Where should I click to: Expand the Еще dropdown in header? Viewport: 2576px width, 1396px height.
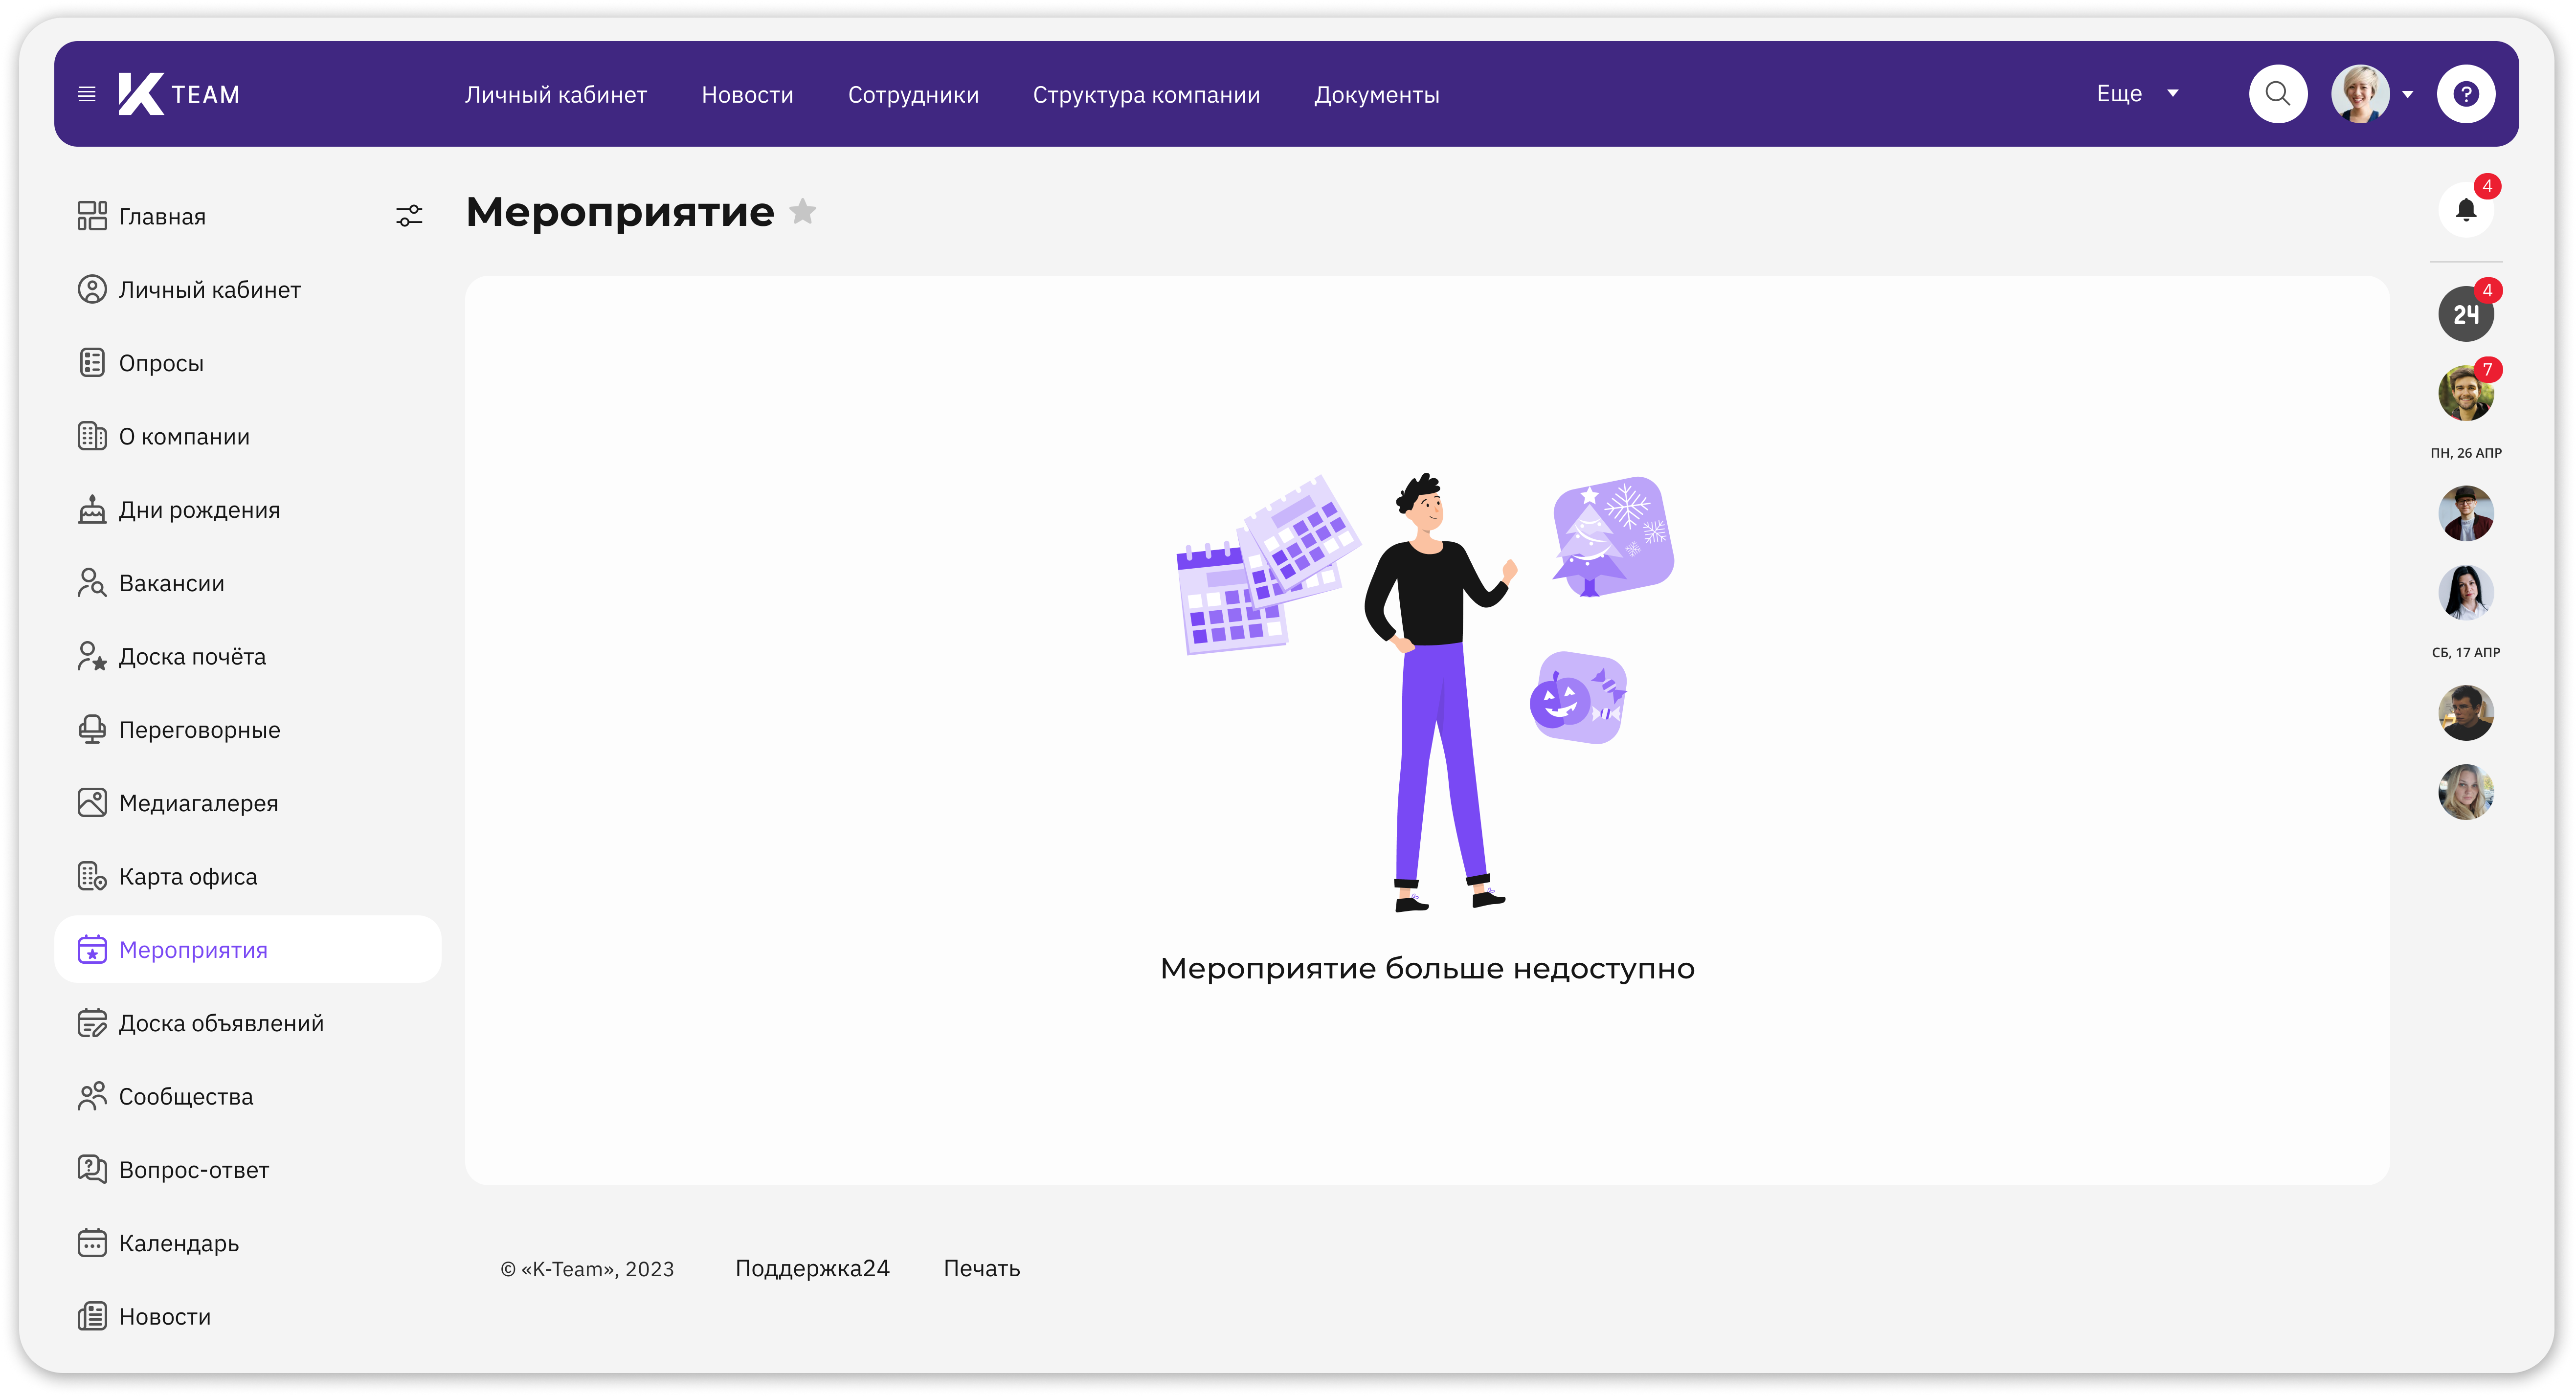point(2137,94)
